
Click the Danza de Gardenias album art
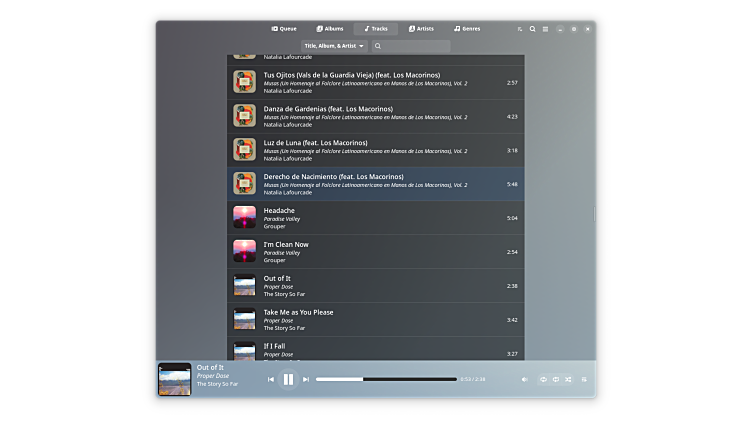tap(245, 116)
